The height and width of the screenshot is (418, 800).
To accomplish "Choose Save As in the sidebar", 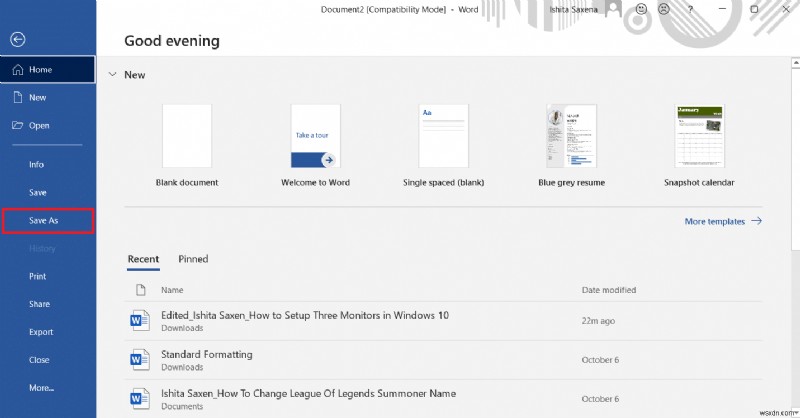I will [48, 220].
